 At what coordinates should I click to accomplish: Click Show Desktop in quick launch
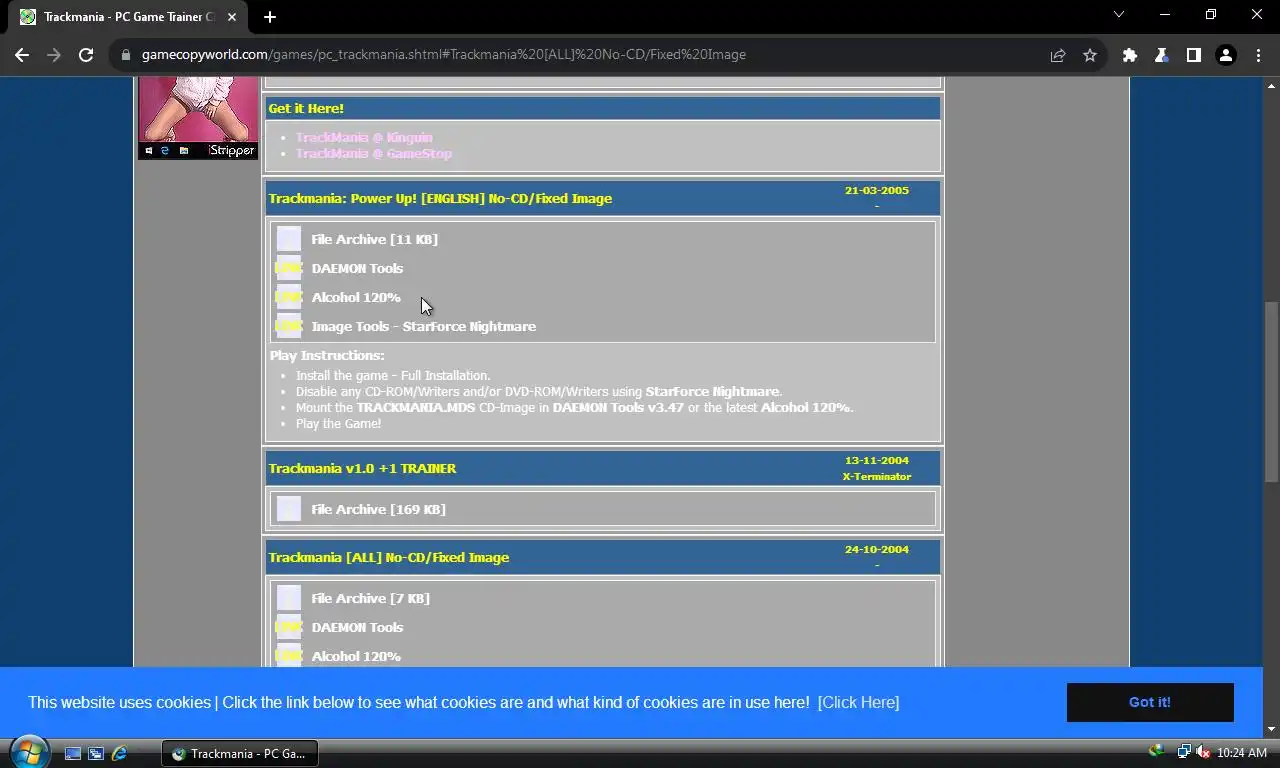click(x=73, y=753)
